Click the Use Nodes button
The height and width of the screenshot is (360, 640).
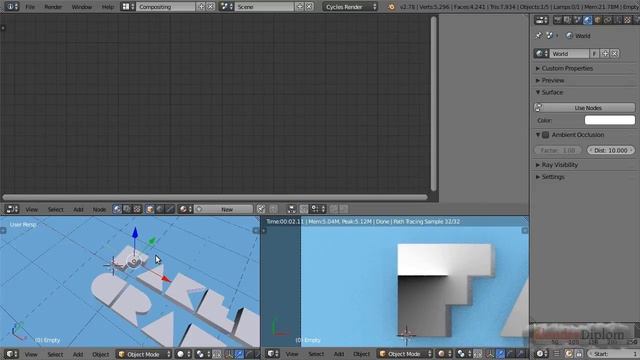point(584,108)
